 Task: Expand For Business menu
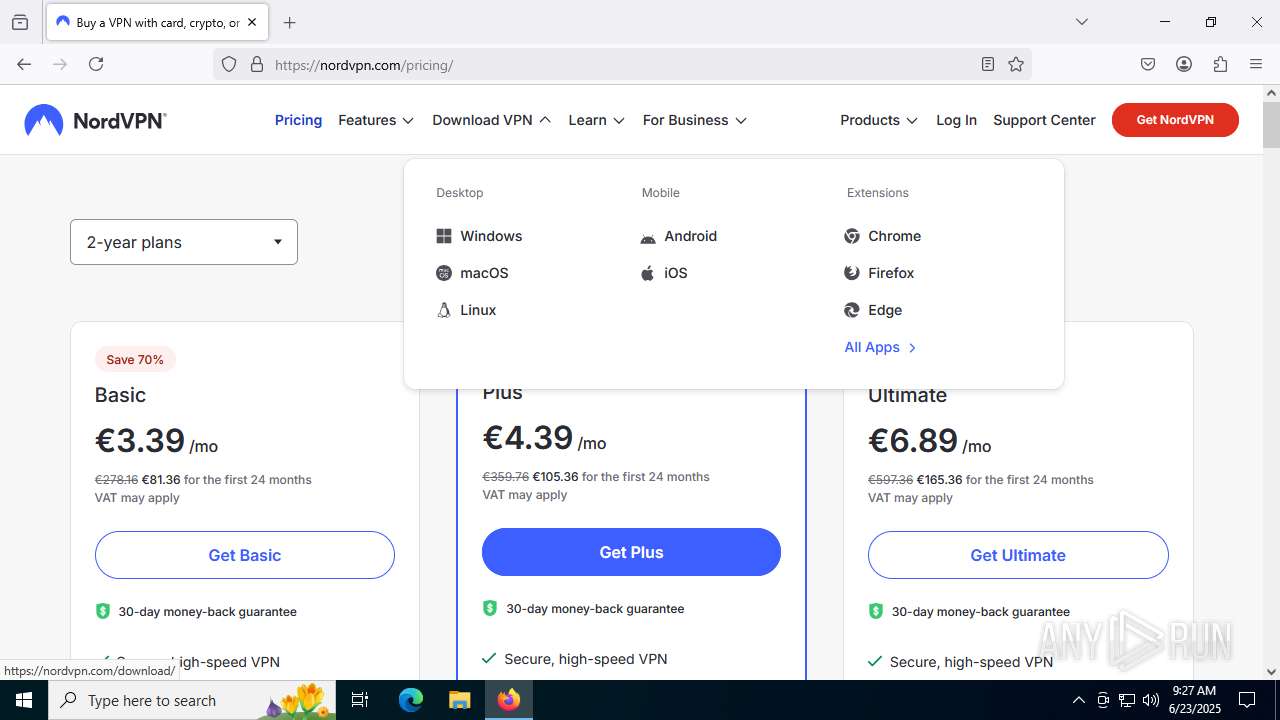pyautogui.click(x=695, y=120)
